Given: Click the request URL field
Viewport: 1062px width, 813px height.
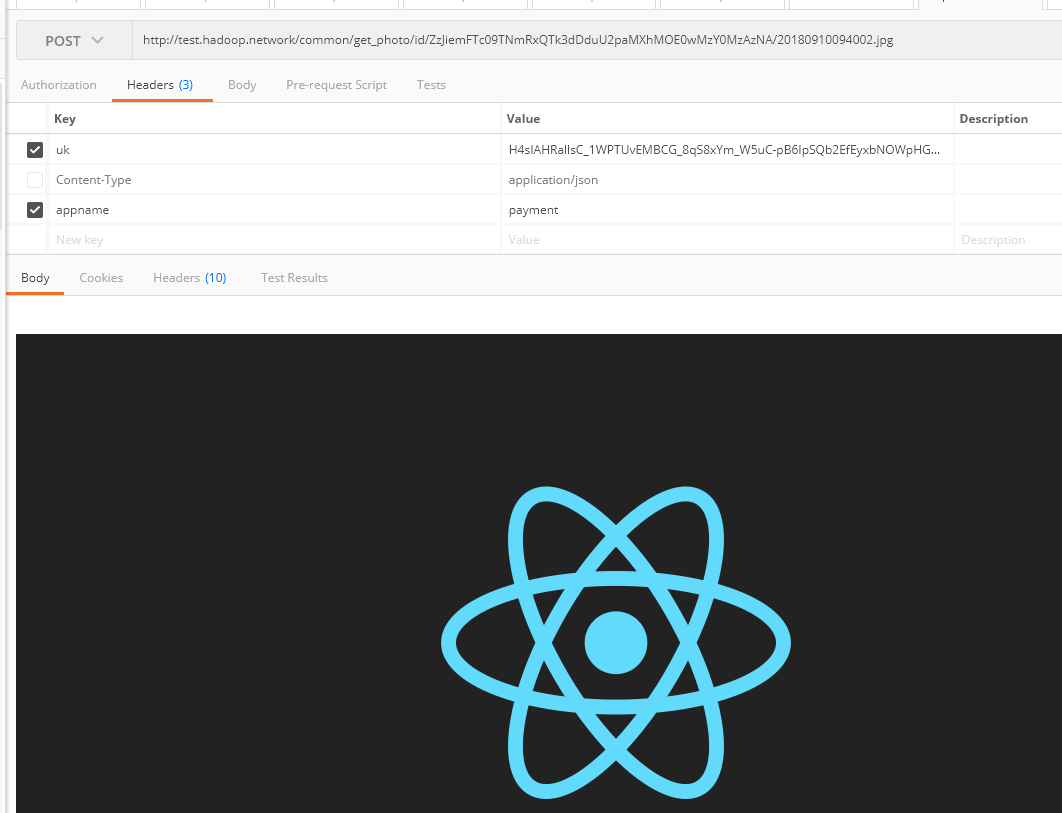Looking at the screenshot, I should click(597, 41).
